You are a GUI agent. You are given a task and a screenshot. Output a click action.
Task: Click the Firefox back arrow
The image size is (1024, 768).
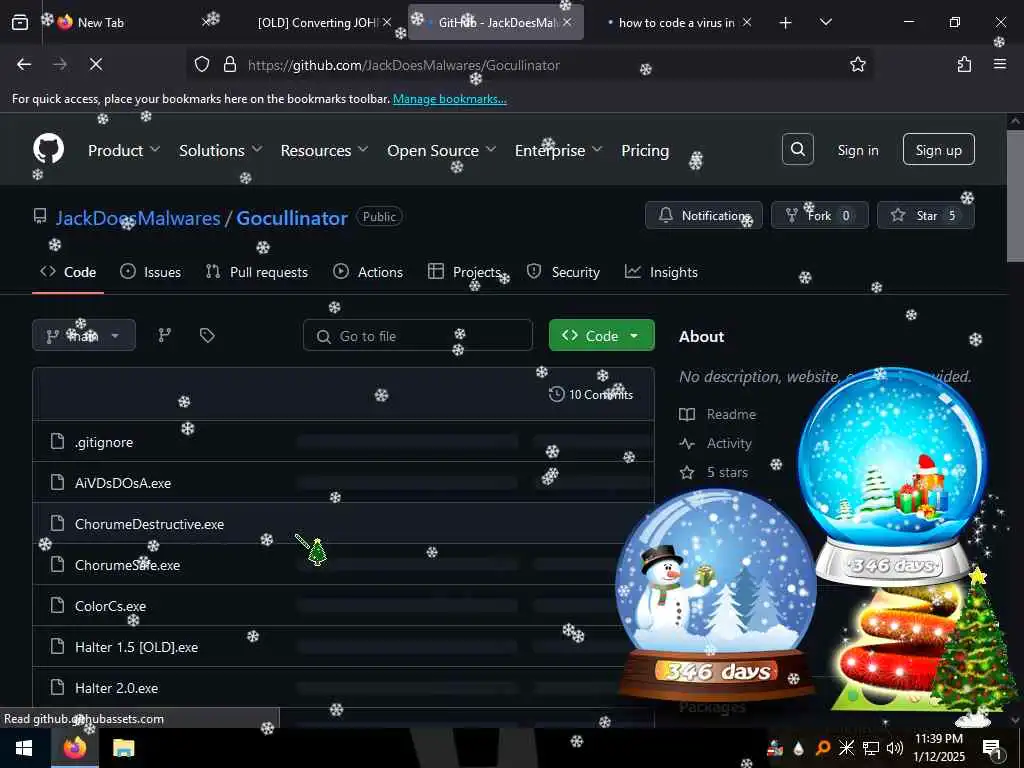24,64
